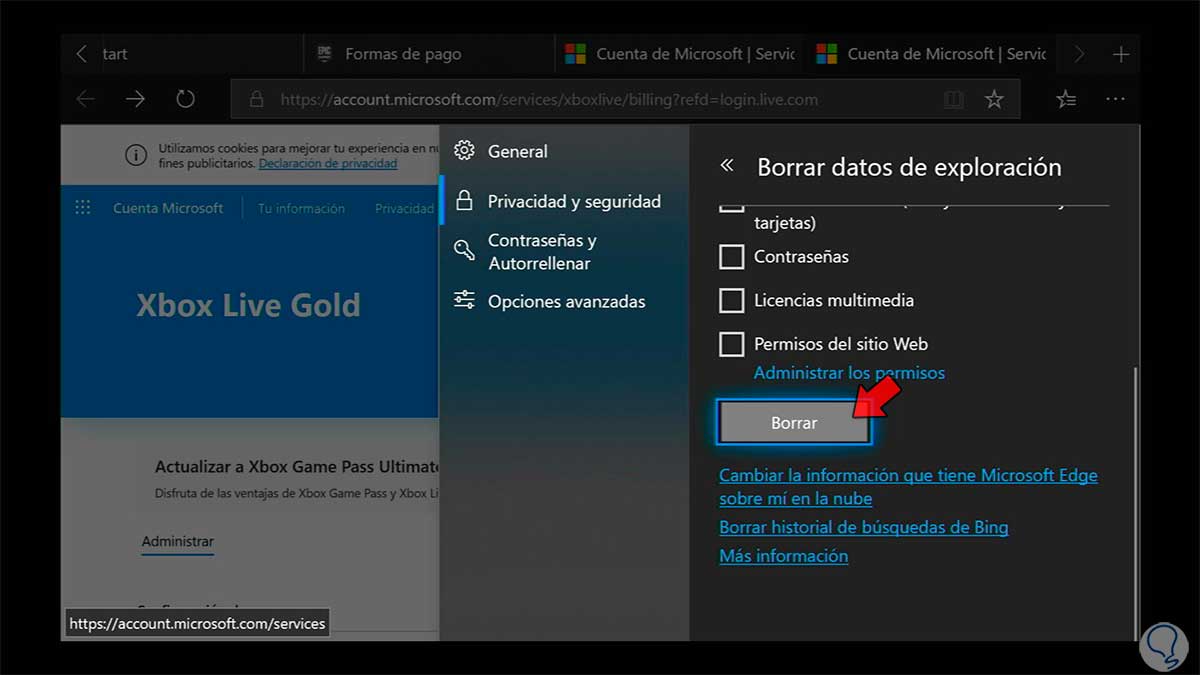
Task: Open Tu información in the page navigation
Action: point(301,208)
